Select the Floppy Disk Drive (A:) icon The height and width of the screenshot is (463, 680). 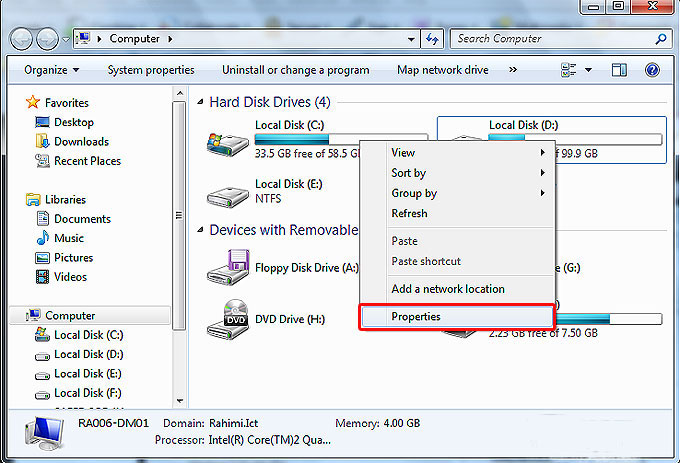226,268
